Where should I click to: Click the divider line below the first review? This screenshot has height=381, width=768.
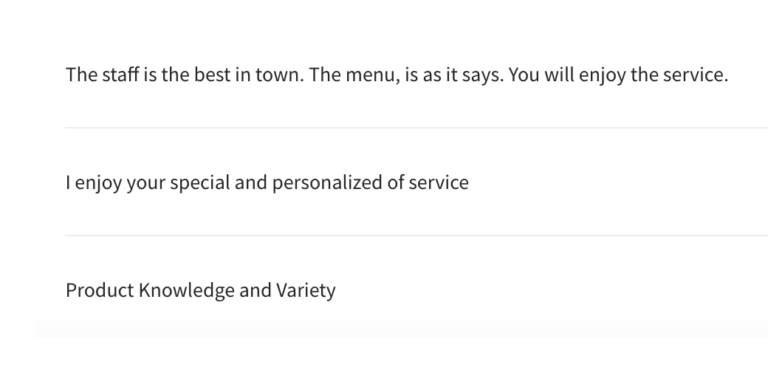[416, 127]
